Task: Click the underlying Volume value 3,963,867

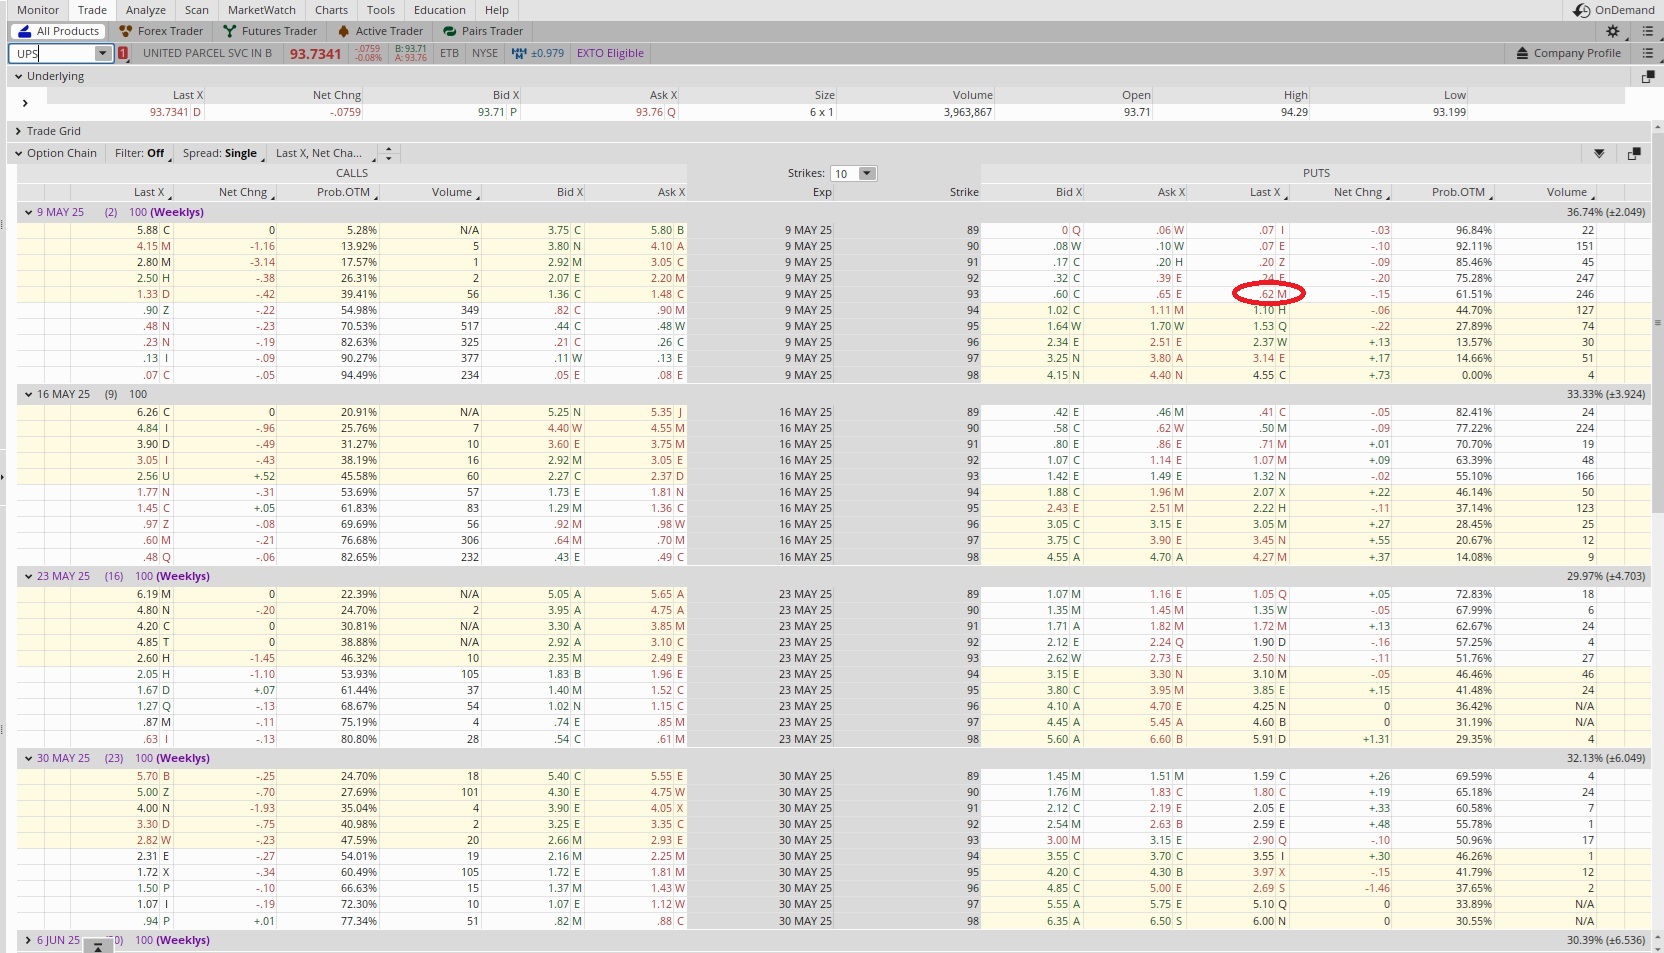Action: [967, 112]
